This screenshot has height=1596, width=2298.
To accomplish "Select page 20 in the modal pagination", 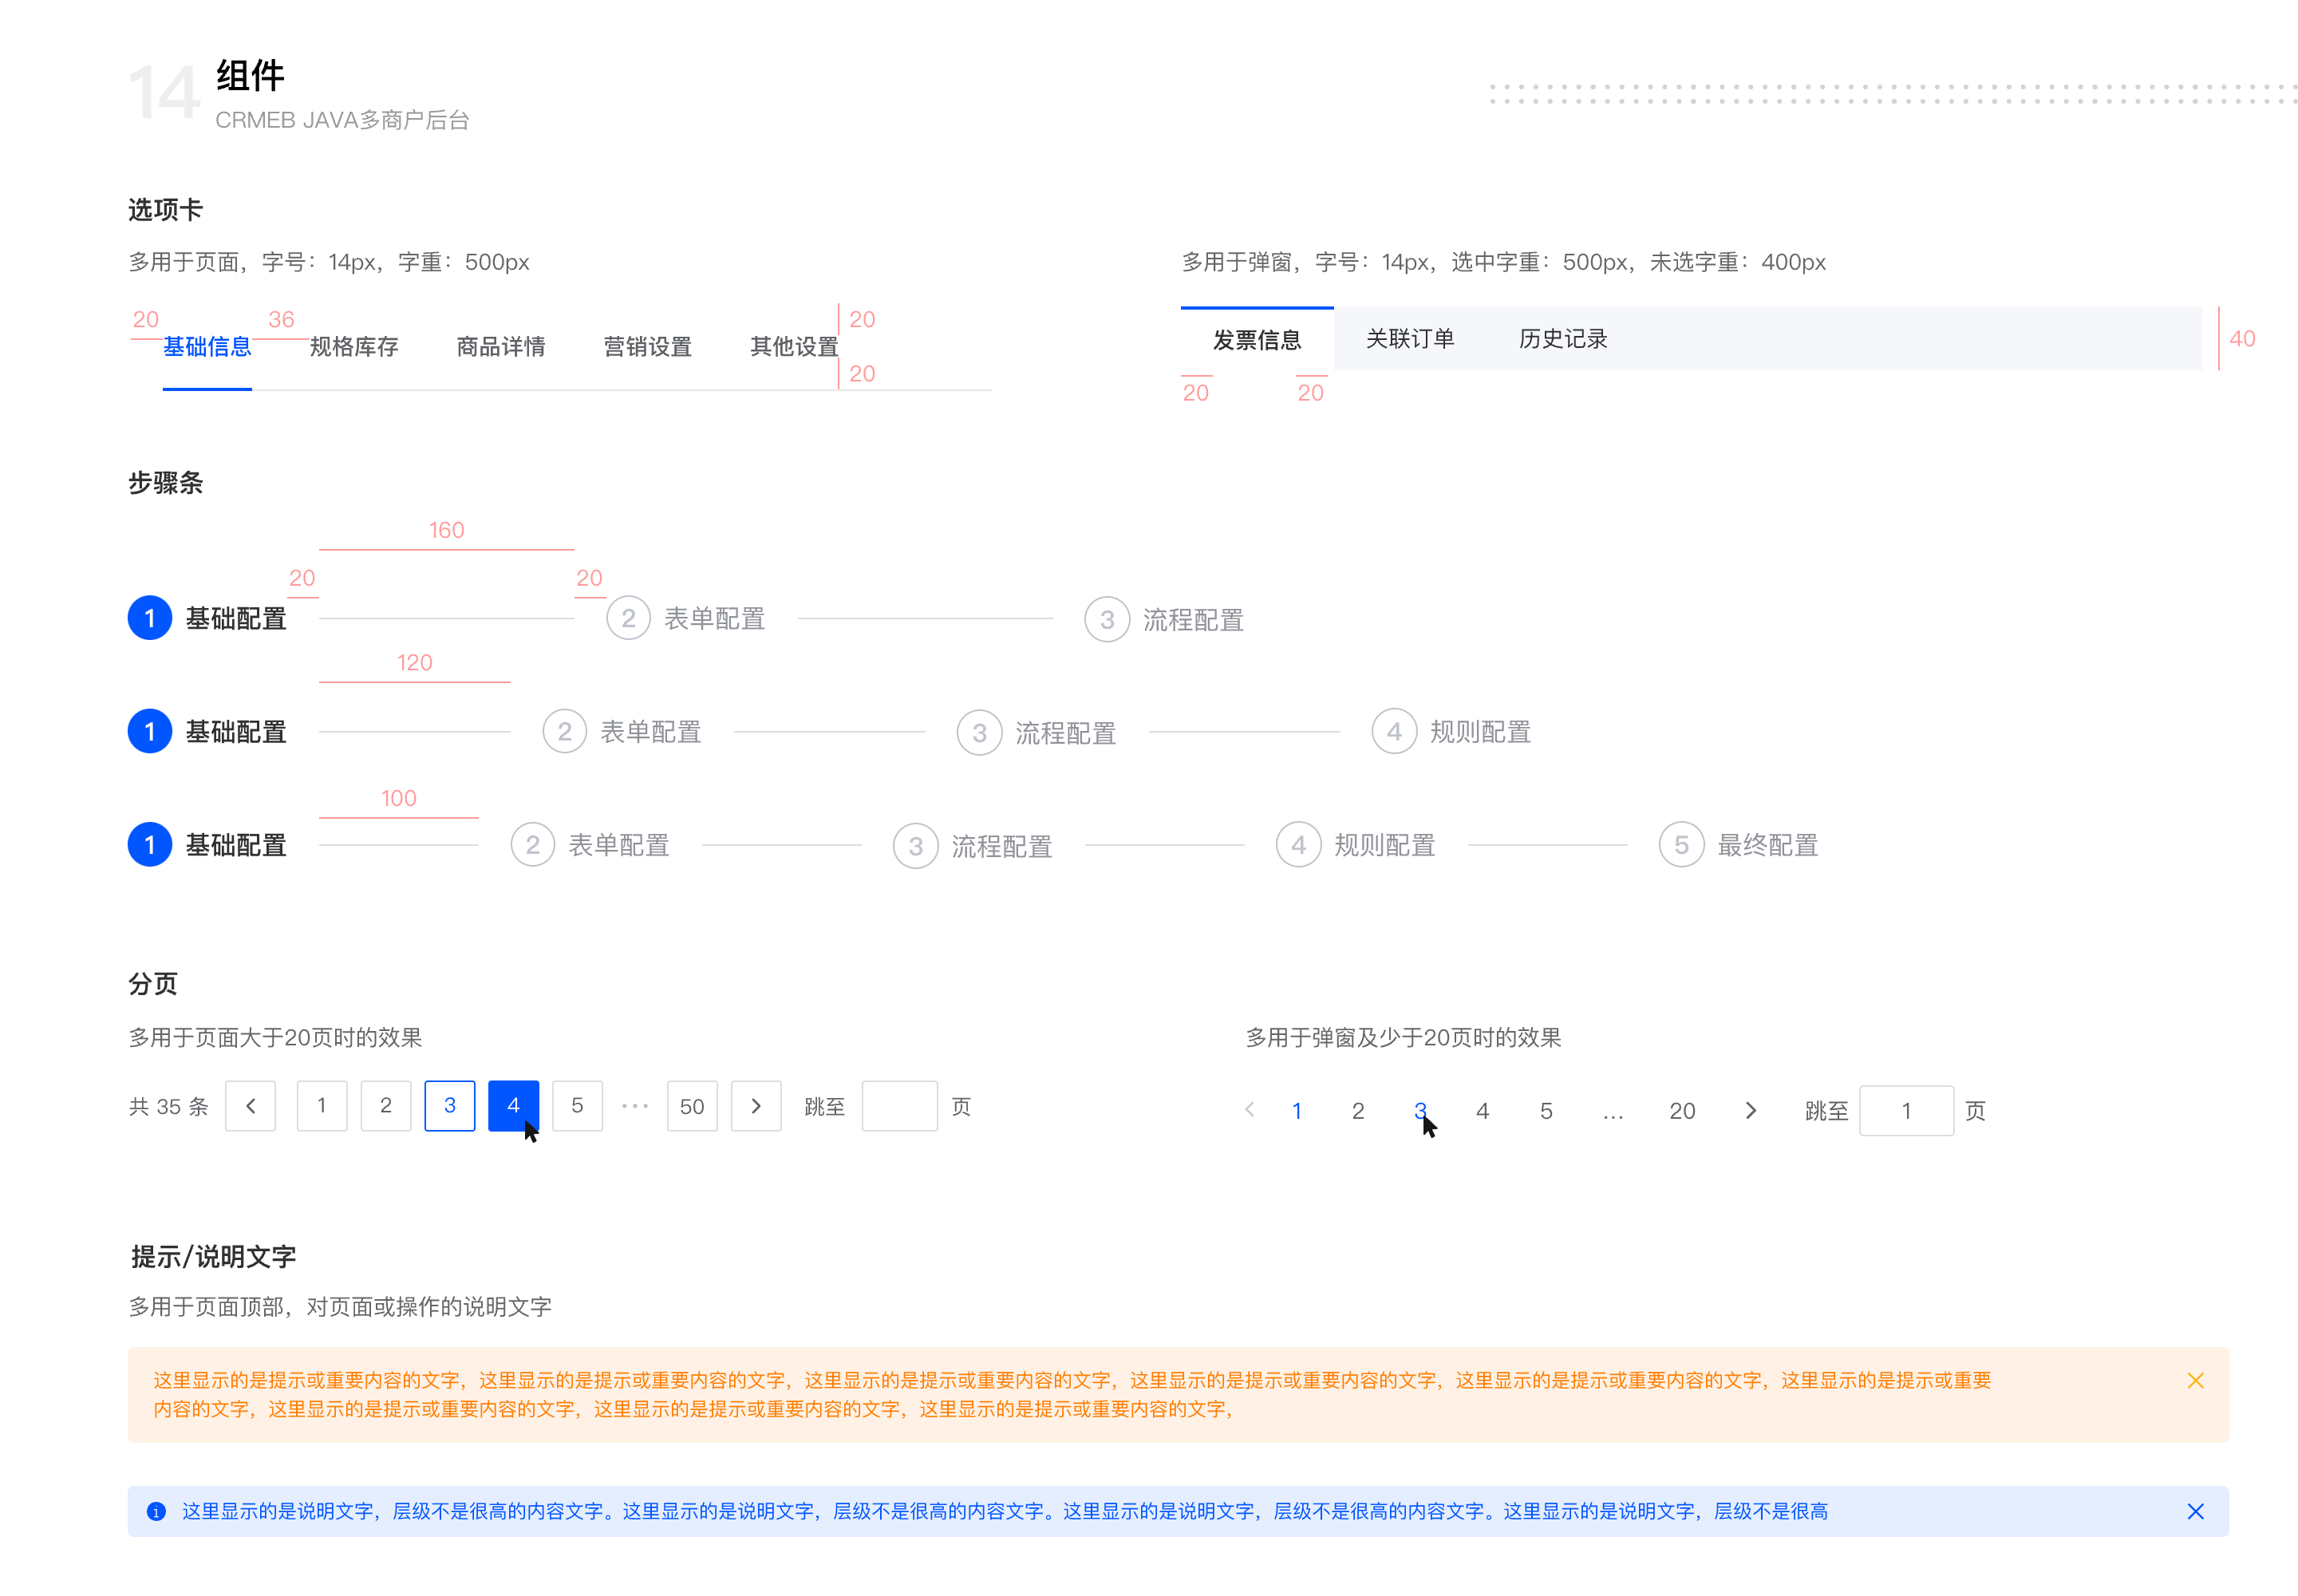I will 1682,1110.
